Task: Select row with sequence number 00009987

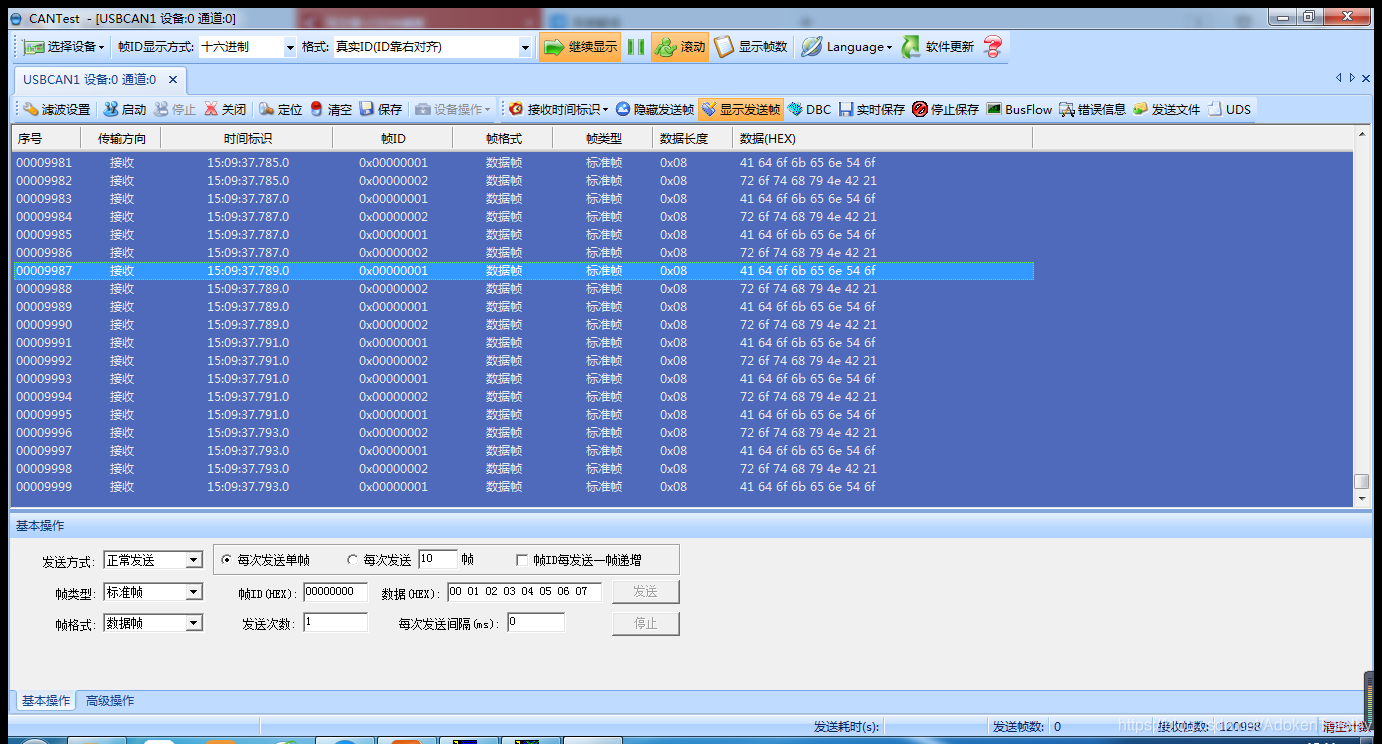Action: coord(523,271)
